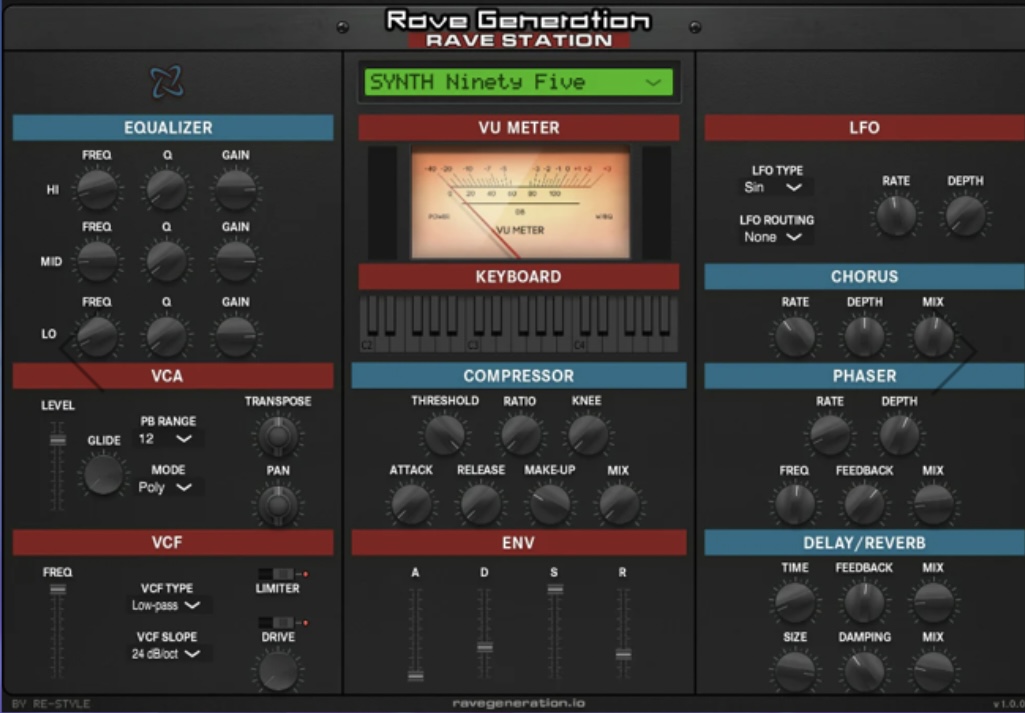Toggle the DRIVE switch
Image resolution: width=1025 pixels, height=713 pixels.
[x=277, y=622]
